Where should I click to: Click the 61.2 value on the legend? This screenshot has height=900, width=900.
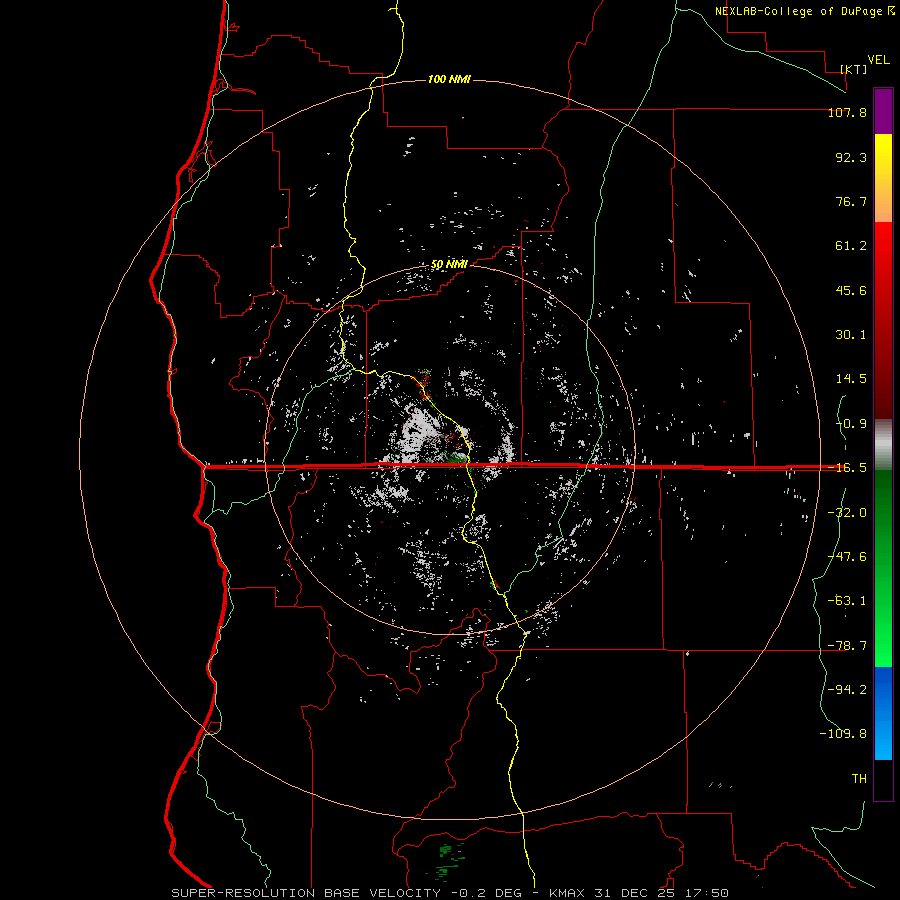point(850,246)
